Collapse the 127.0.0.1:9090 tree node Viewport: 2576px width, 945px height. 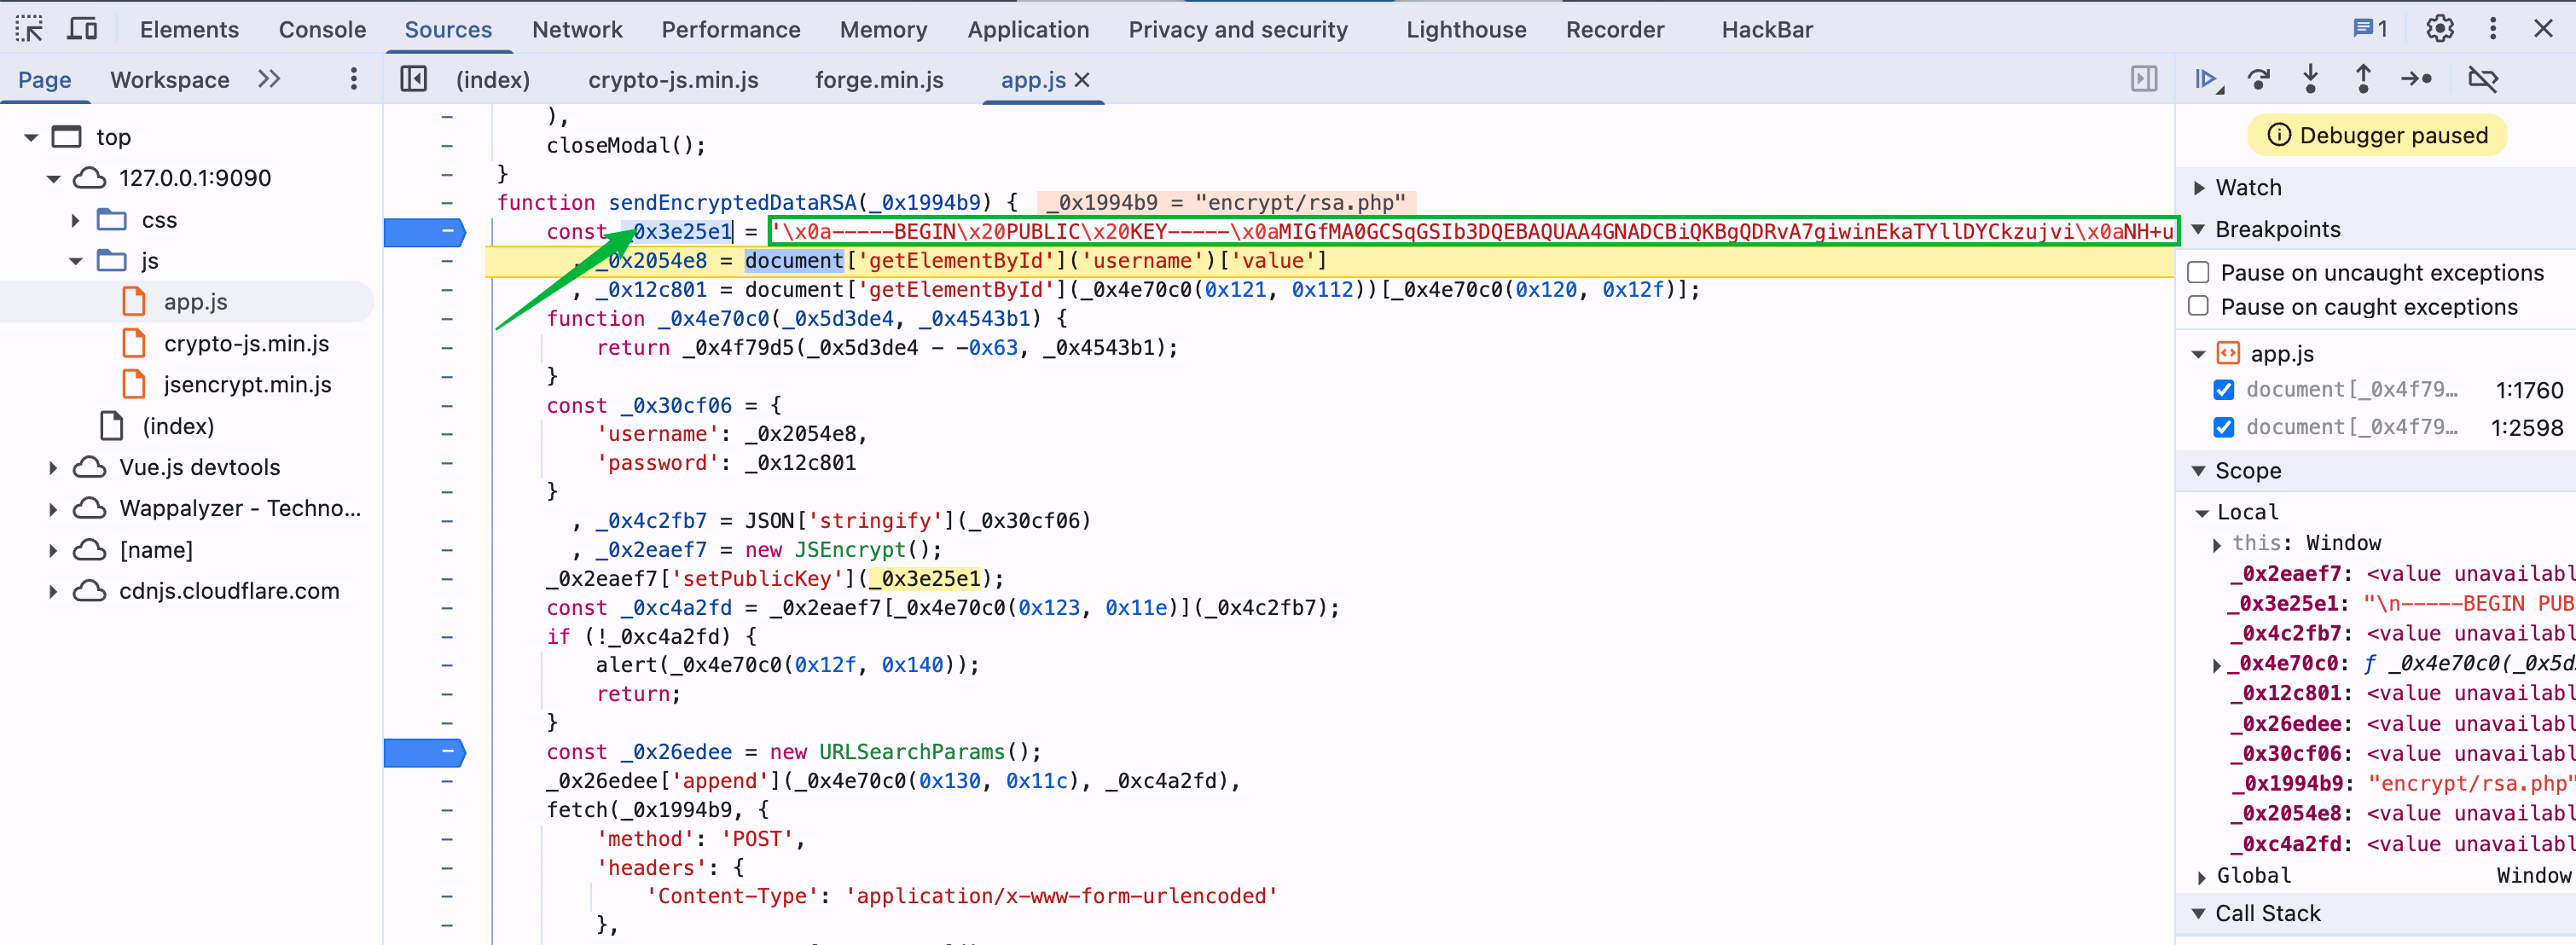tap(53, 179)
